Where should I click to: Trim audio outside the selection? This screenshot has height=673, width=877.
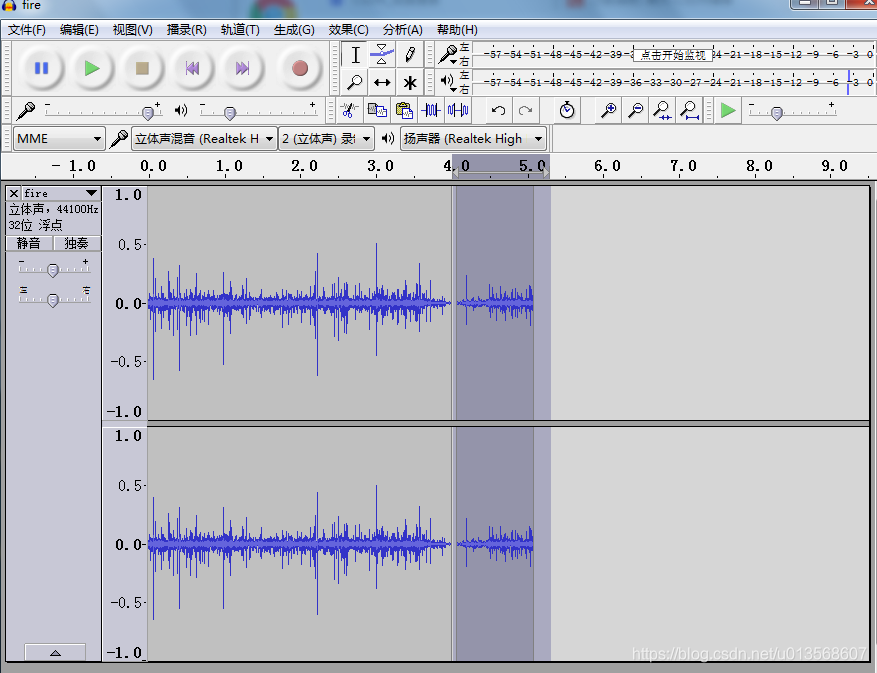431,110
